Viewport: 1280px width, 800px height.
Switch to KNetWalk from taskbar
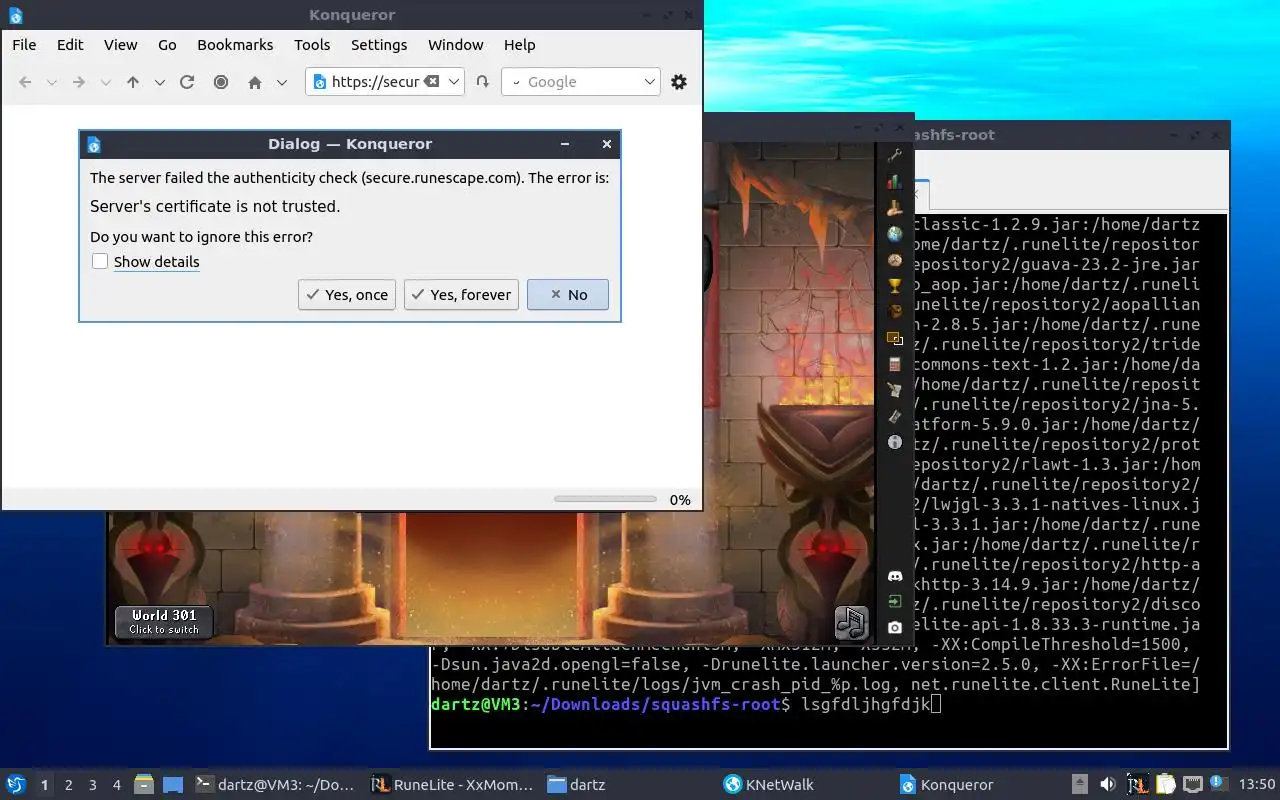(769, 785)
